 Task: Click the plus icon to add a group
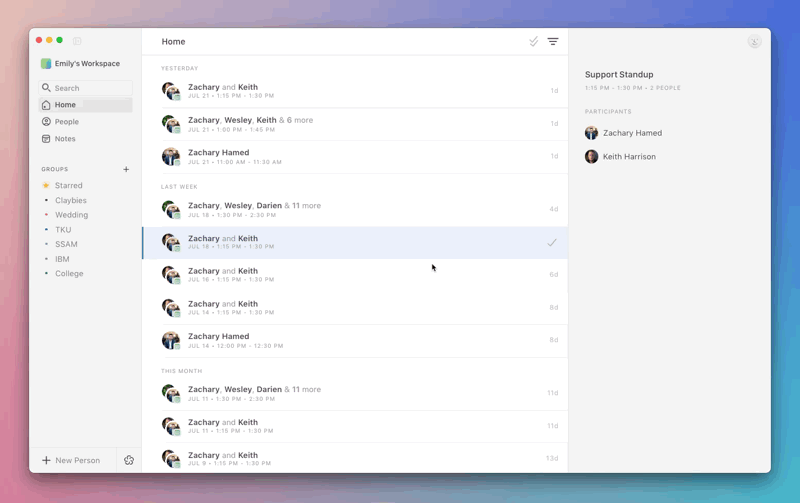click(126, 169)
